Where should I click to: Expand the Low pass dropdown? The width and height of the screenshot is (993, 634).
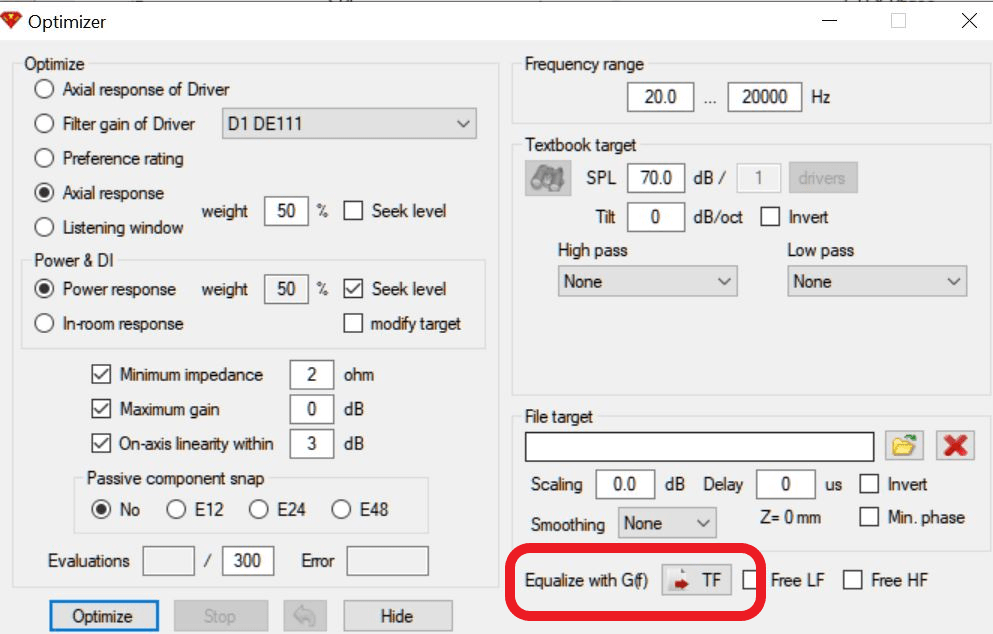[876, 281]
